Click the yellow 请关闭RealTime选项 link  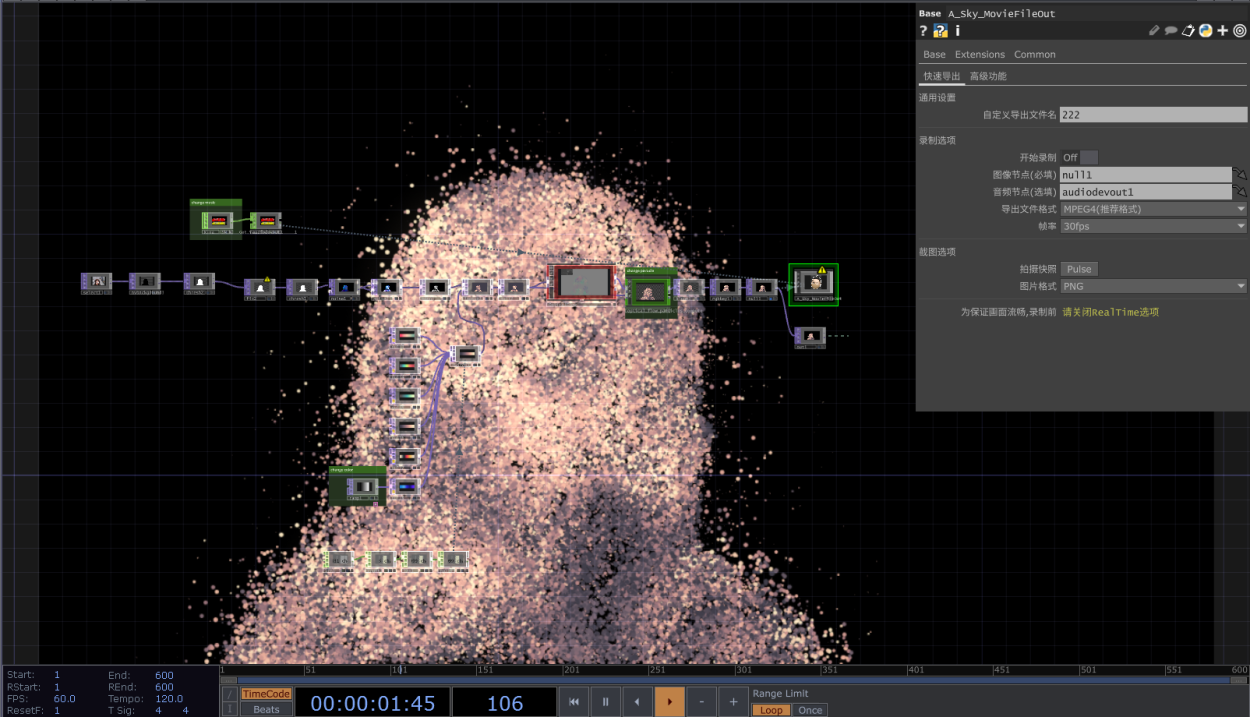(1112, 311)
